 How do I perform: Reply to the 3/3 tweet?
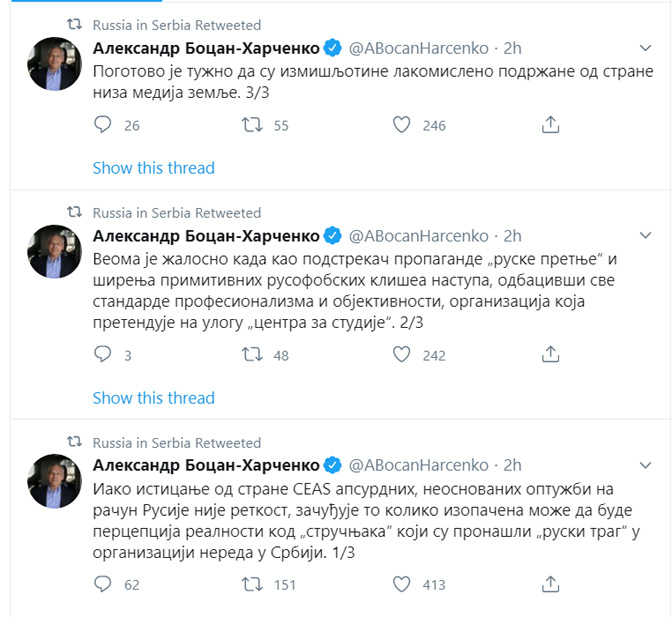pos(101,125)
